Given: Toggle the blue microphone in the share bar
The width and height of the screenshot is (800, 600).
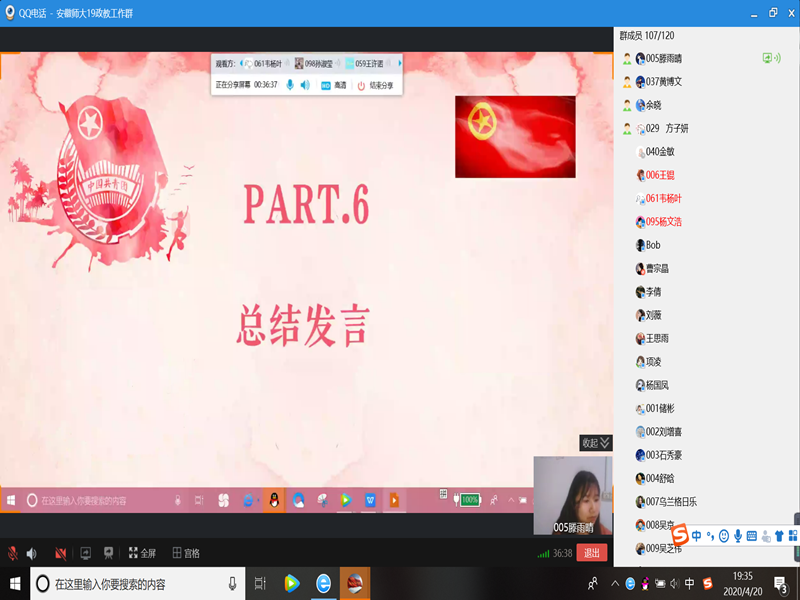Looking at the screenshot, I should (x=290, y=85).
